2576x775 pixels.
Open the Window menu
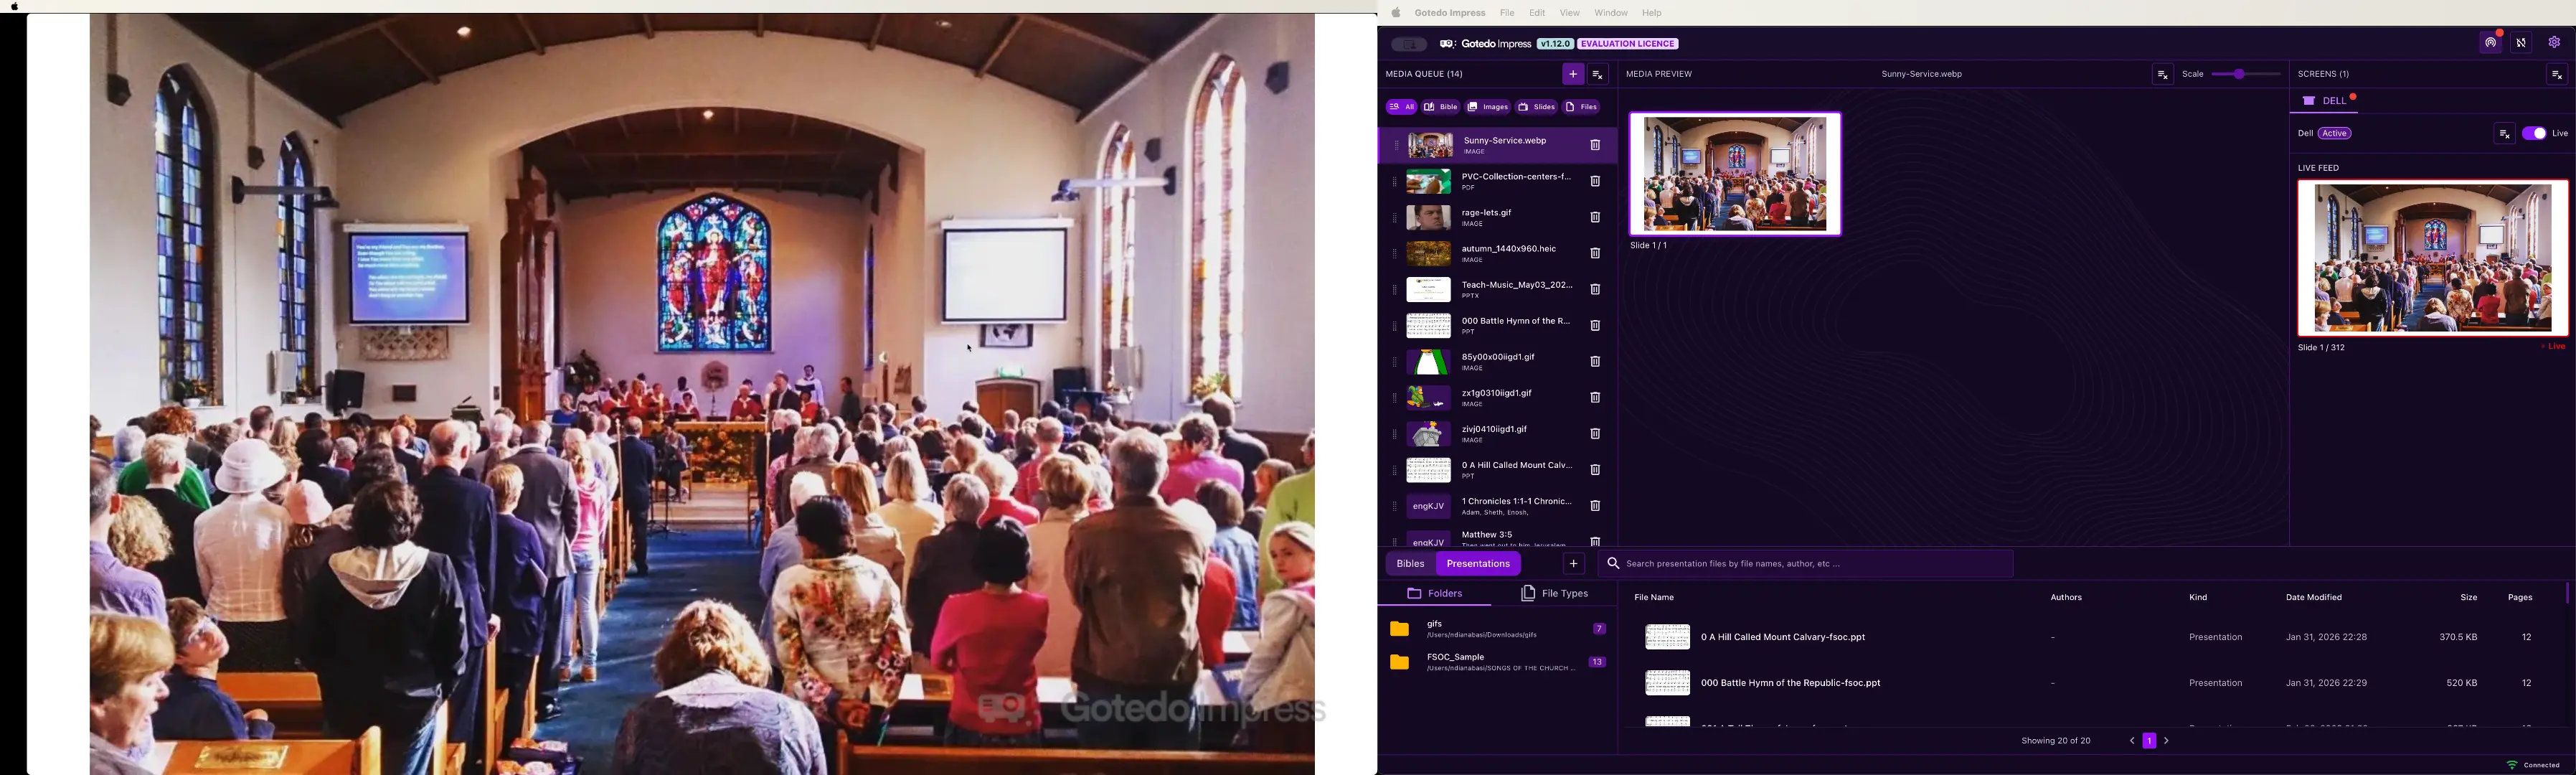coord(1610,13)
